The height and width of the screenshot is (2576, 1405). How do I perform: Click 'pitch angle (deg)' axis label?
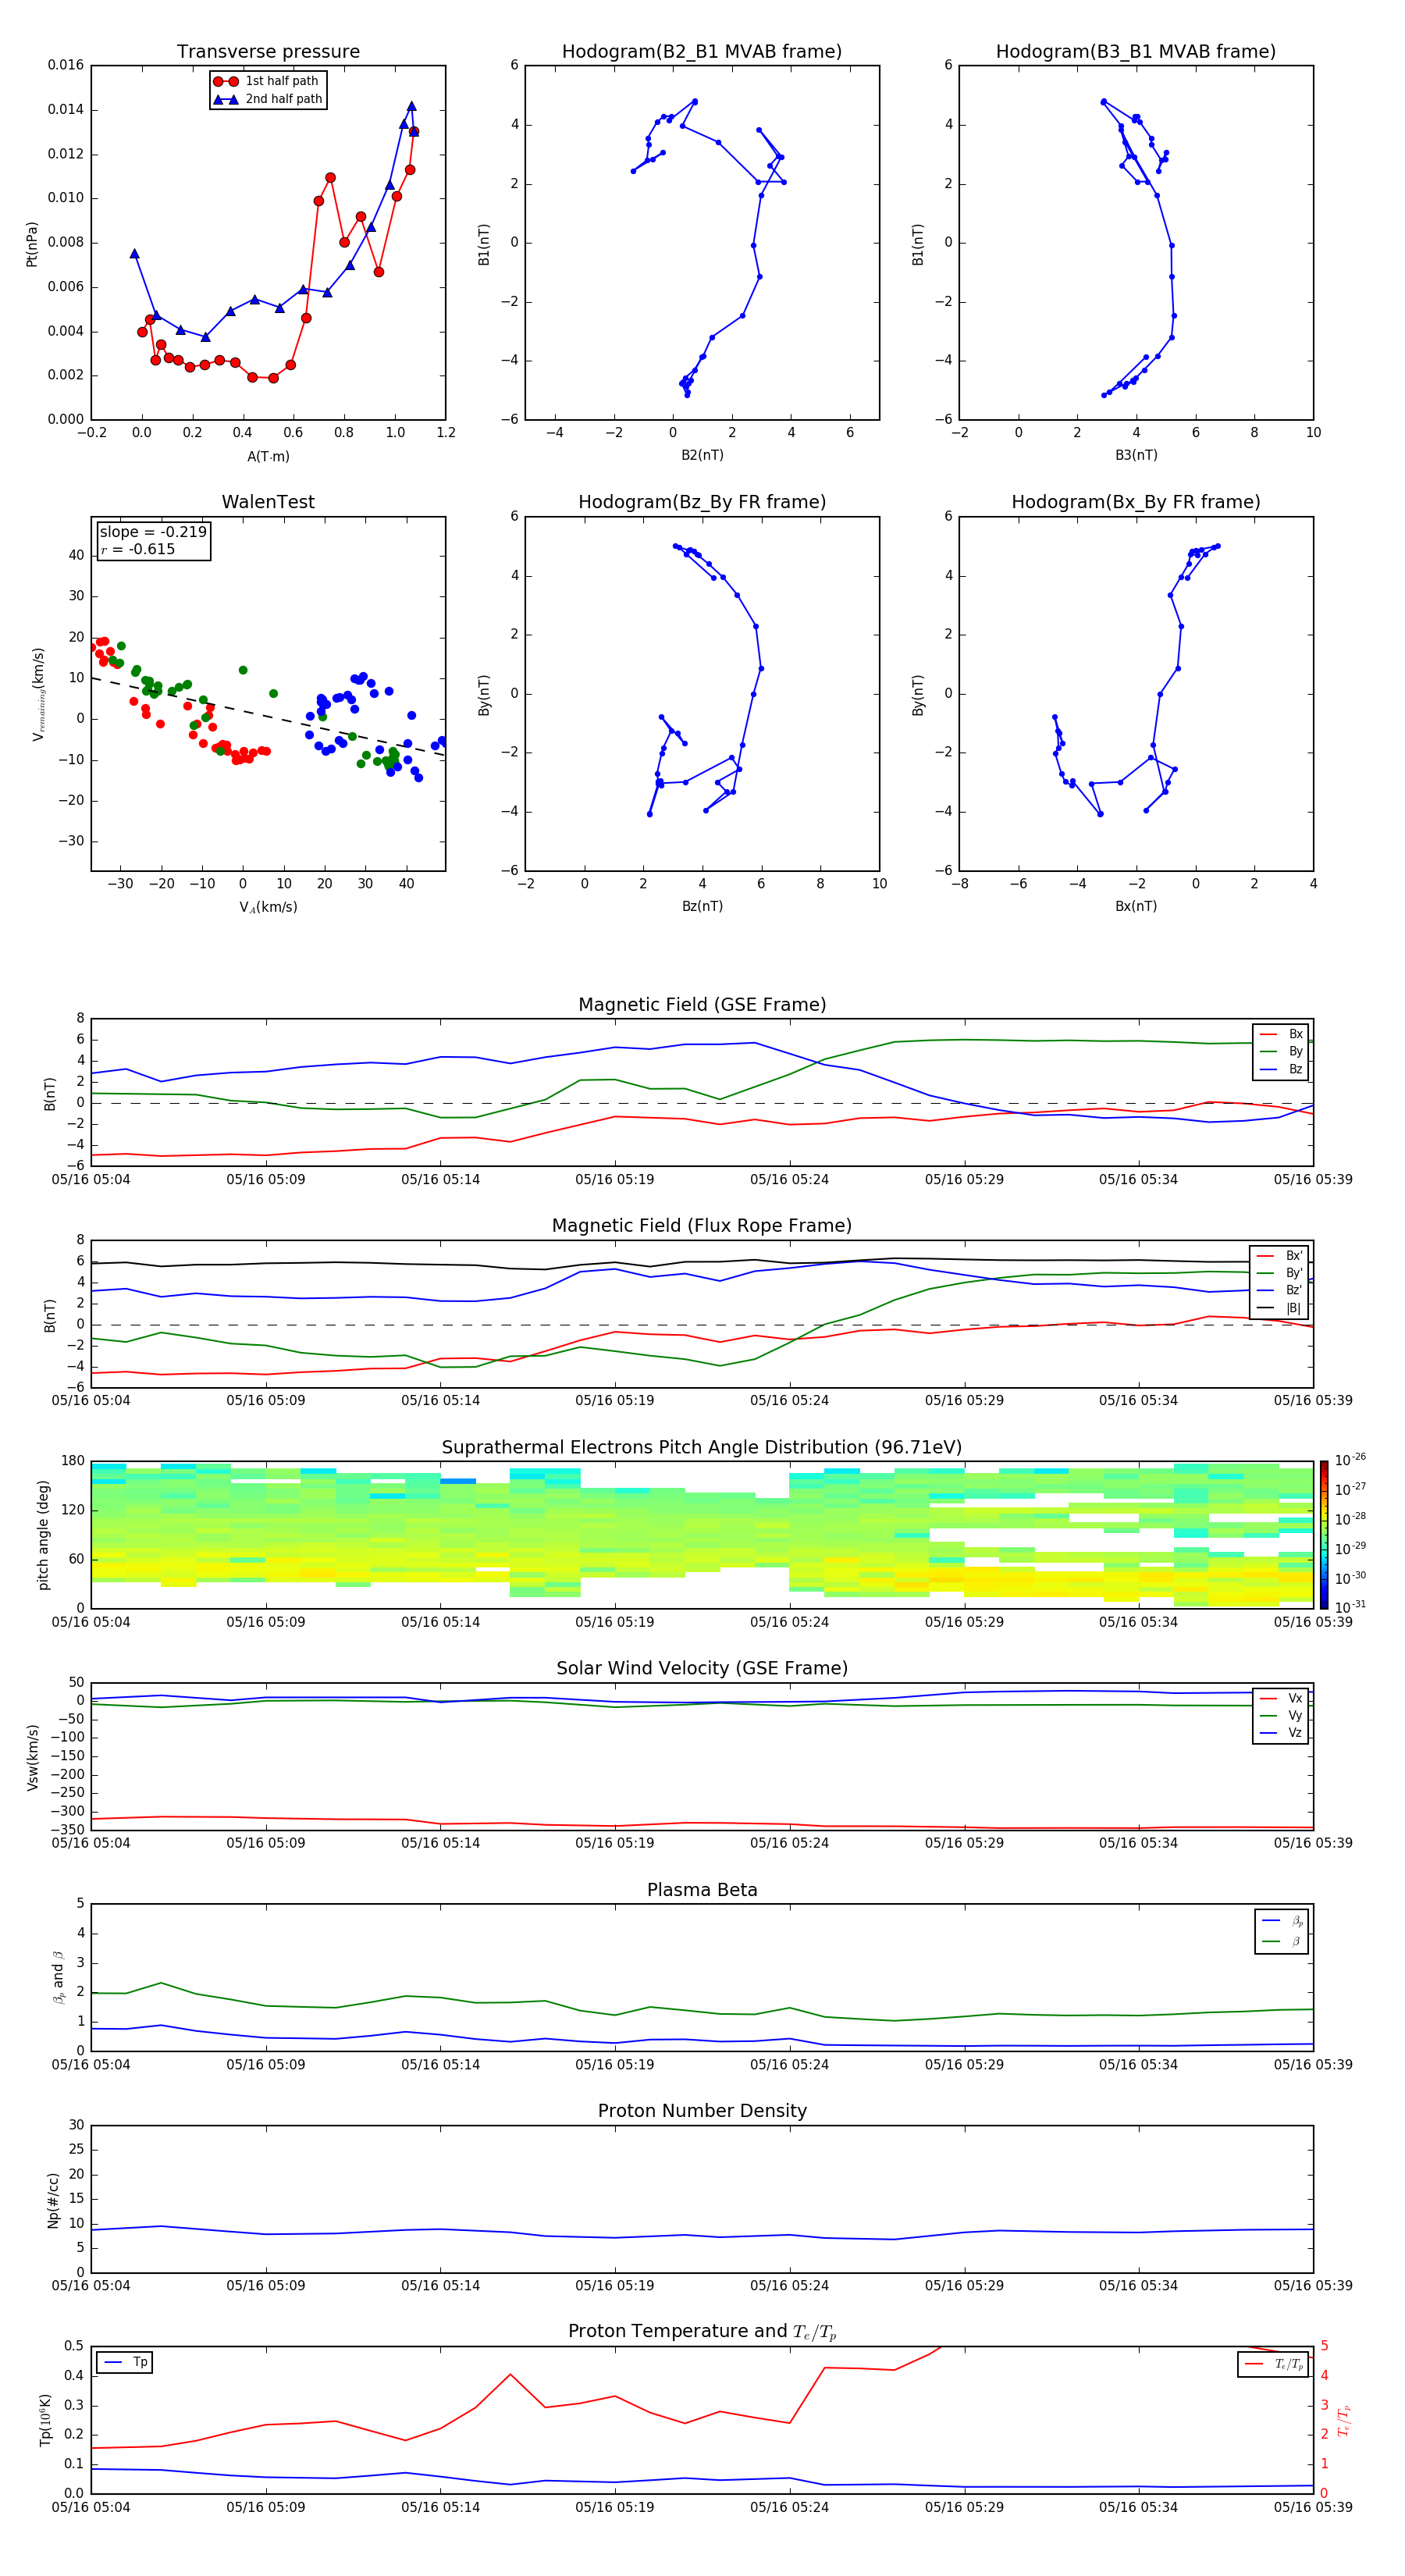click(x=43, y=1535)
